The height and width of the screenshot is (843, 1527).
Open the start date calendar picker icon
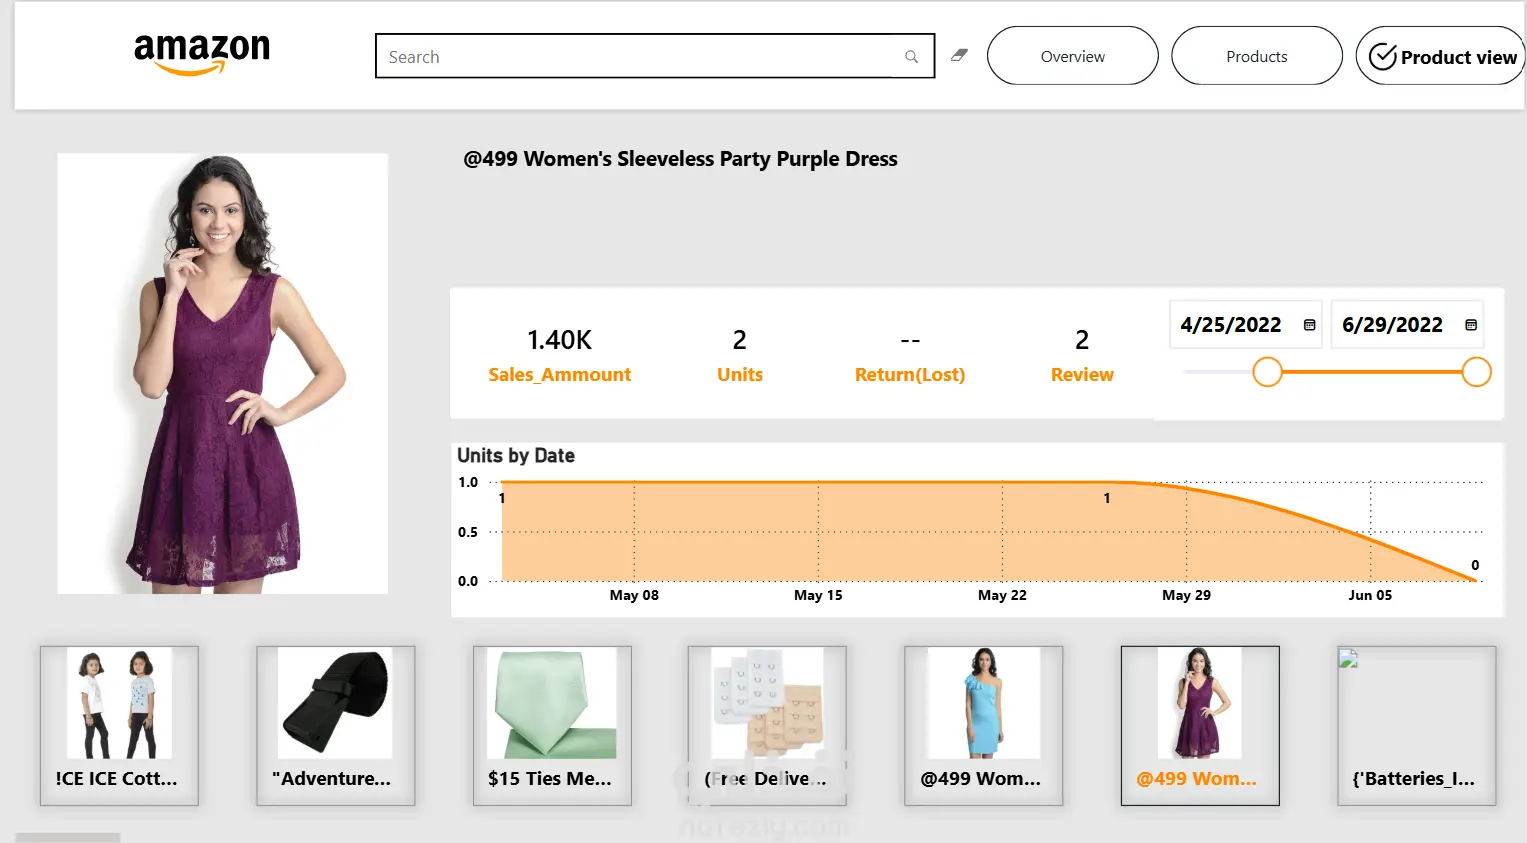coord(1309,325)
